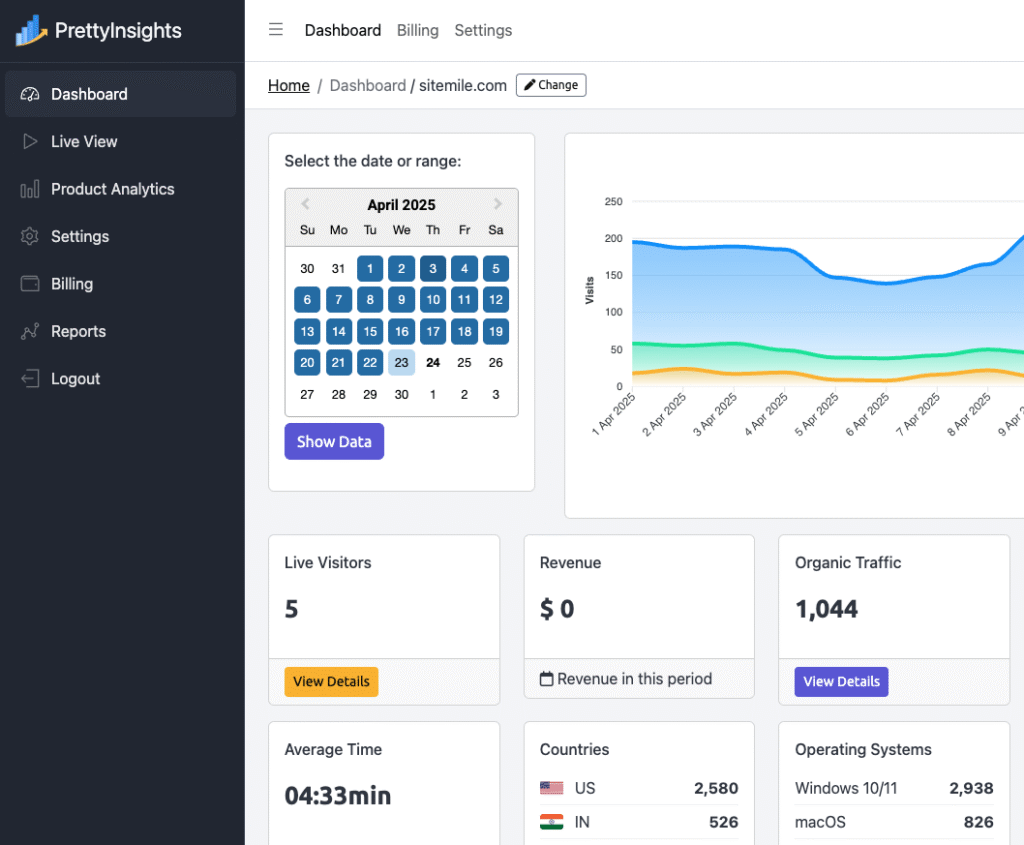
Task: Follow the Home breadcrumb link
Action: [x=288, y=85]
